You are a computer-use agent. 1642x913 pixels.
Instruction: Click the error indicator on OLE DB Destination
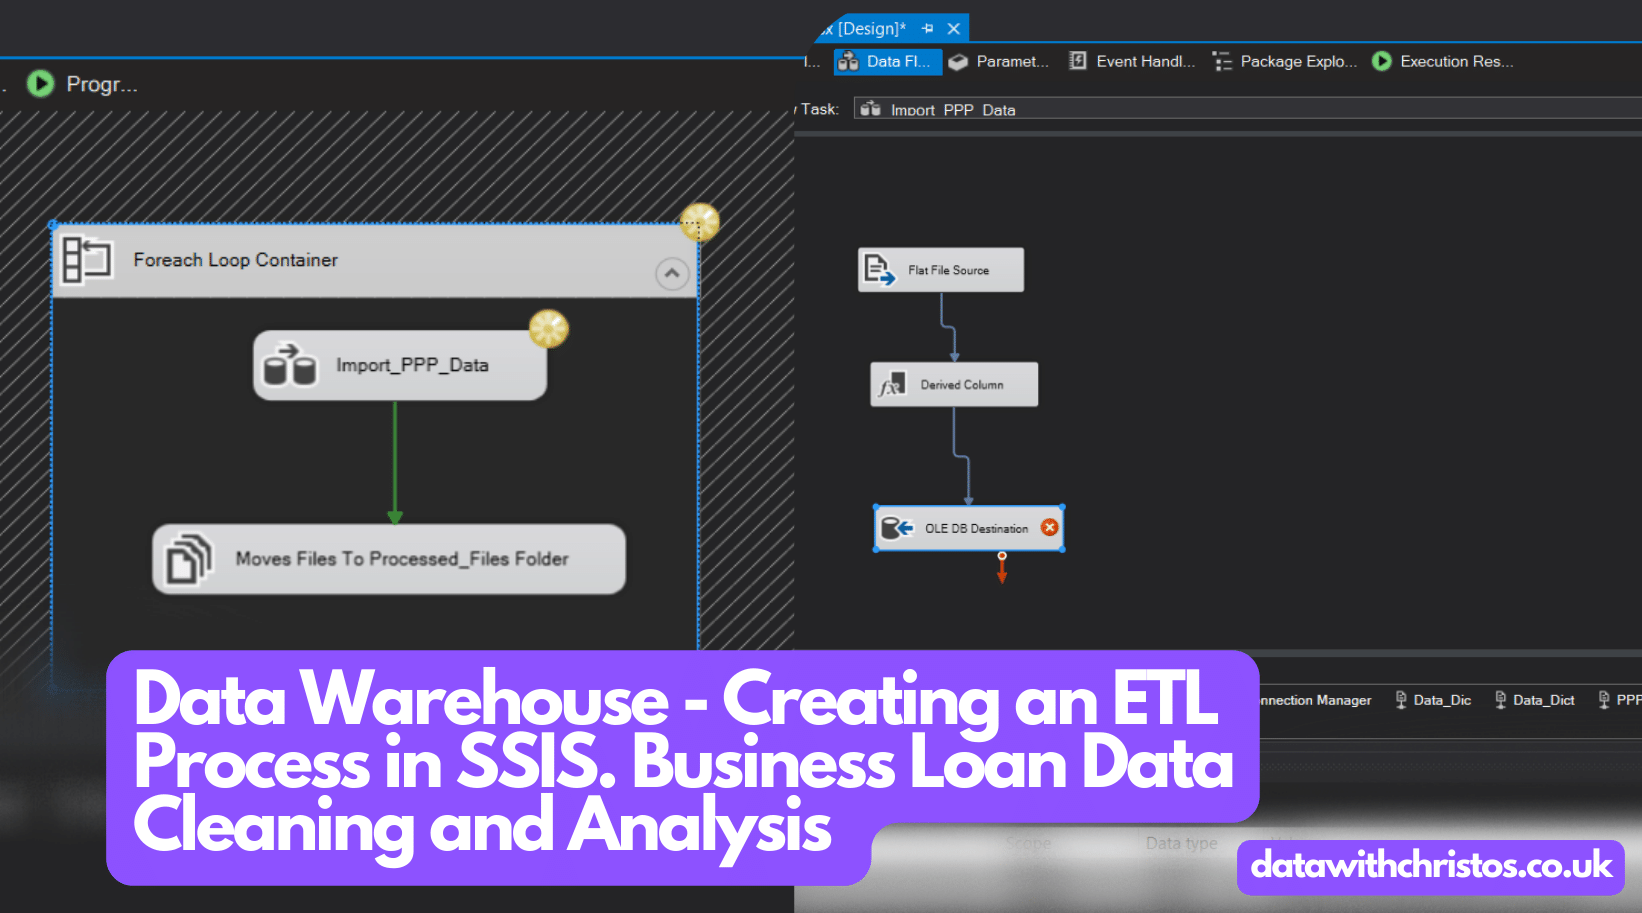pyautogui.click(x=1049, y=527)
